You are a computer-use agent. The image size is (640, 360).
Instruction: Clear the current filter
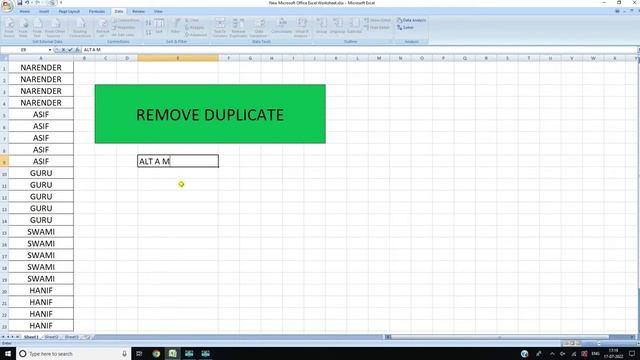(192, 20)
